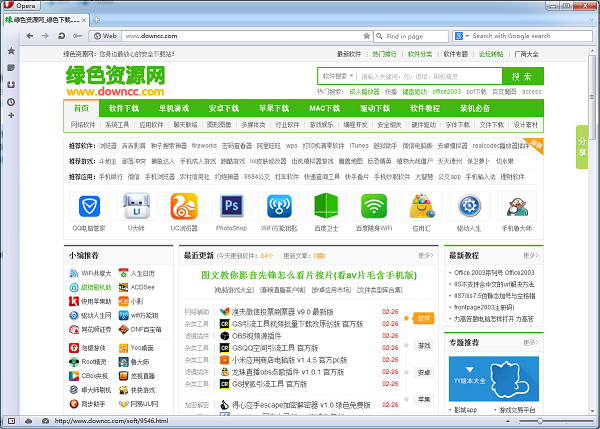Image resolution: width=600 pixels, height=429 pixels.
Task: Click the Forward navigation arrow
Action: click(45, 36)
